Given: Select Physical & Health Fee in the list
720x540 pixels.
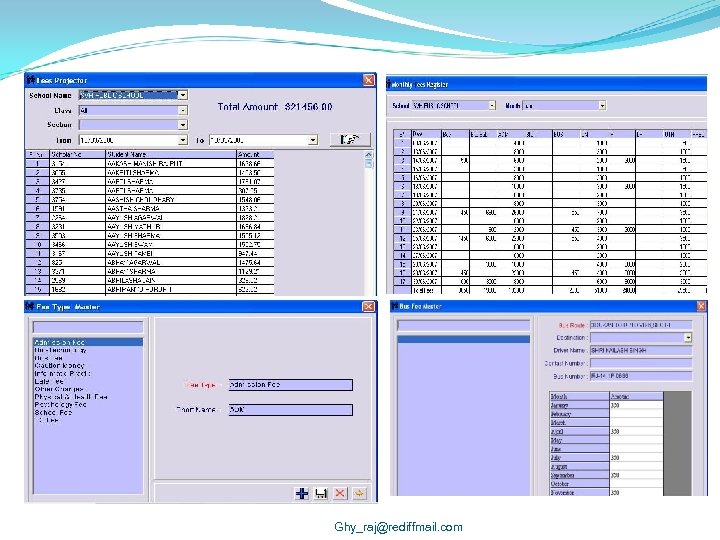Looking at the screenshot, I should [71, 397].
